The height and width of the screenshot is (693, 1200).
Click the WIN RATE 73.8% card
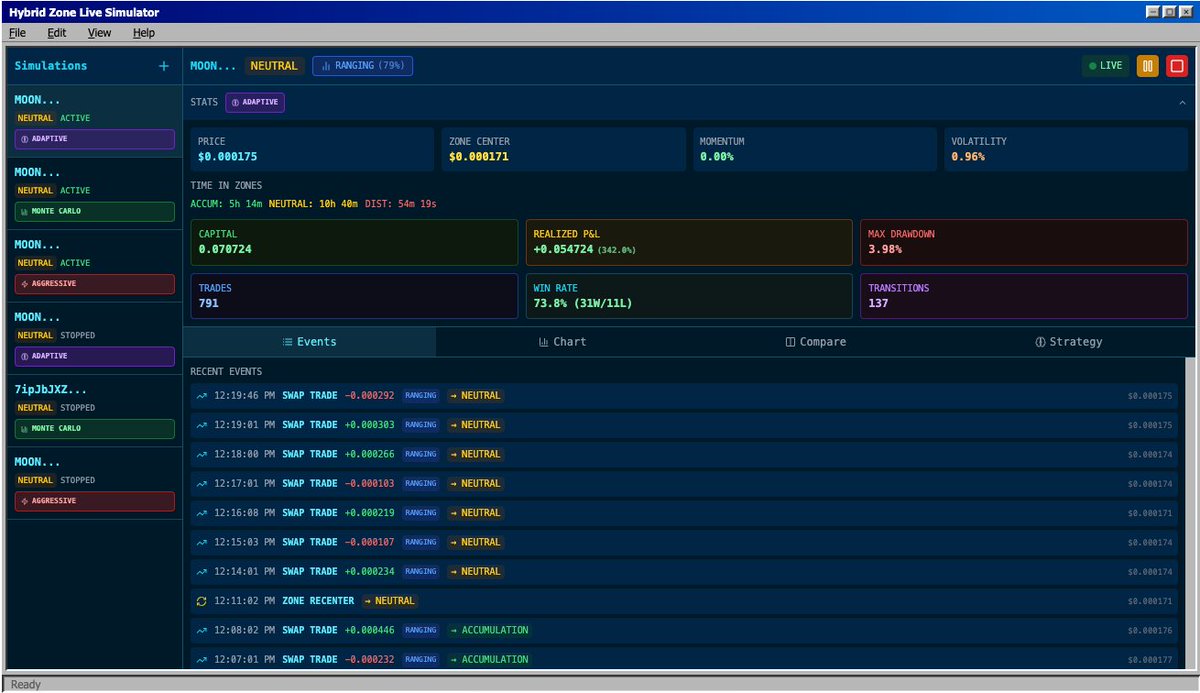click(689, 296)
